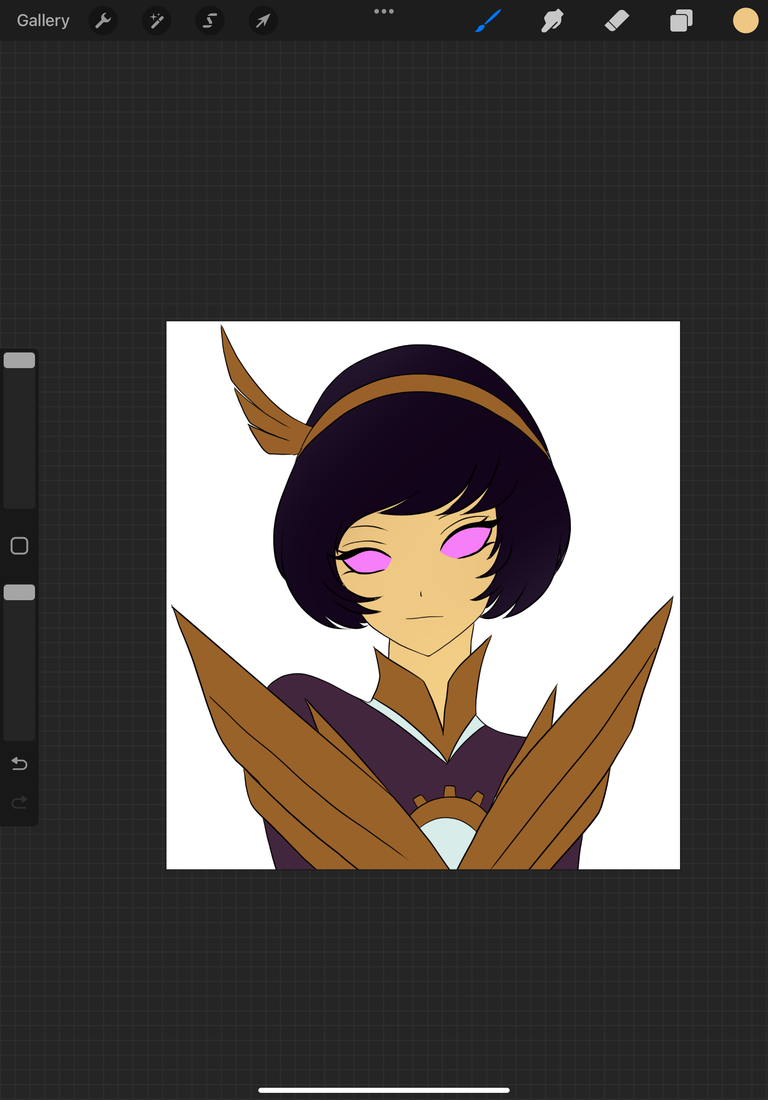Activate the Transform arrow tool

click(263, 20)
